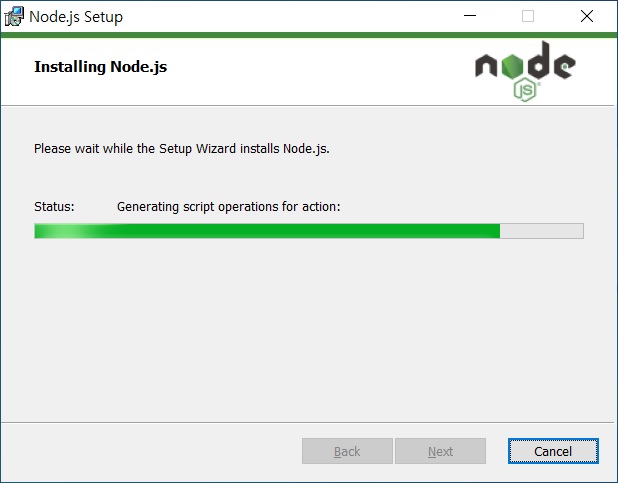Viewport: 618px width, 483px height.
Task: Click the glowing highlight on the progress bar
Action: point(67,231)
